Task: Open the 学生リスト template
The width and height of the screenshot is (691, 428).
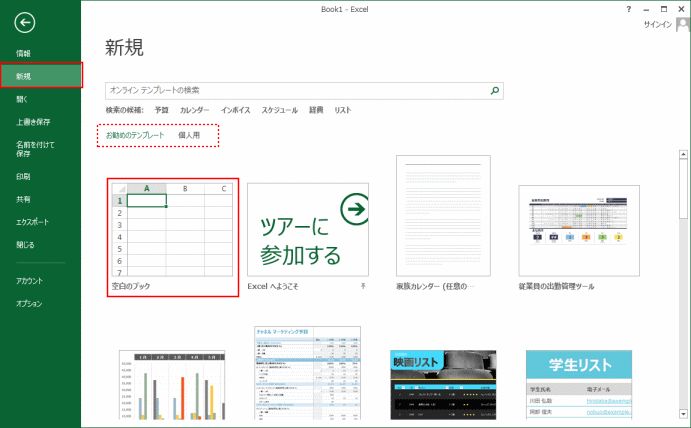Action: [x=579, y=385]
